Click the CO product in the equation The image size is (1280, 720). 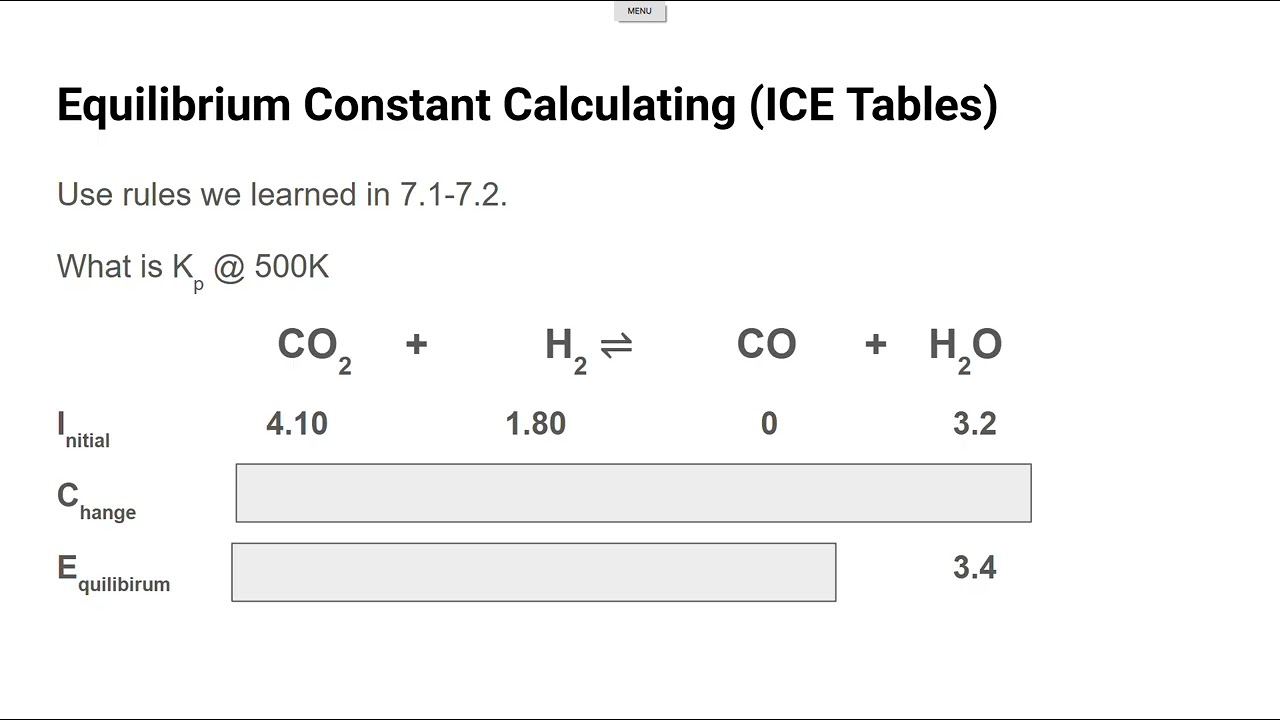click(x=766, y=344)
